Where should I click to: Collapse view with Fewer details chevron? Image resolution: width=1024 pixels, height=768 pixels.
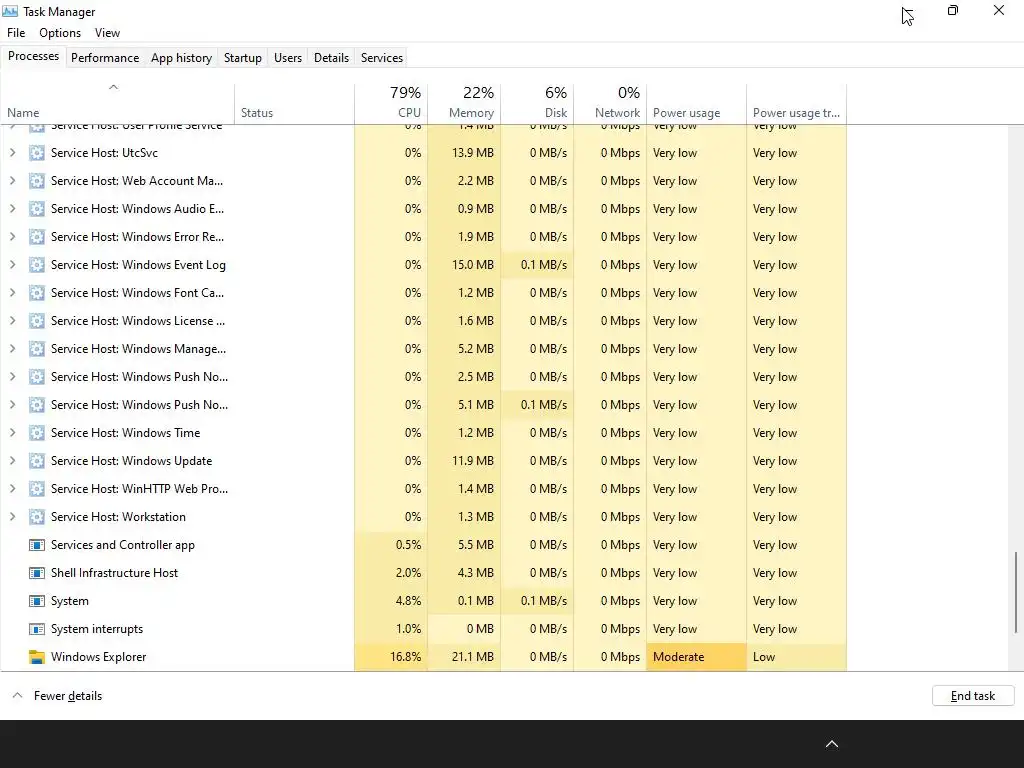click(18, 696)
